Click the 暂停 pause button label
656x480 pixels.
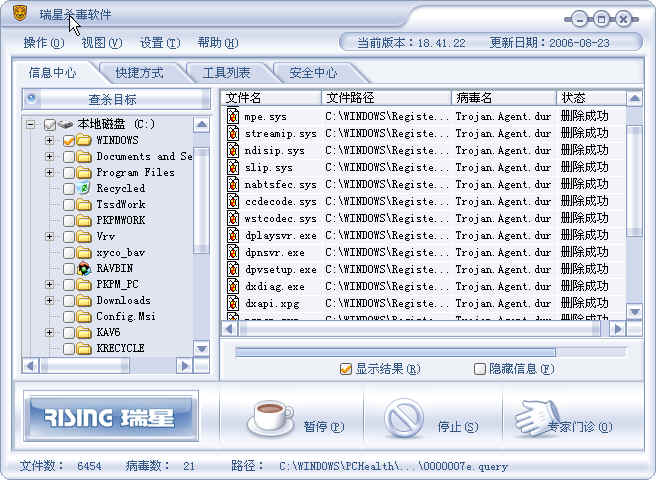pos(323,426)
